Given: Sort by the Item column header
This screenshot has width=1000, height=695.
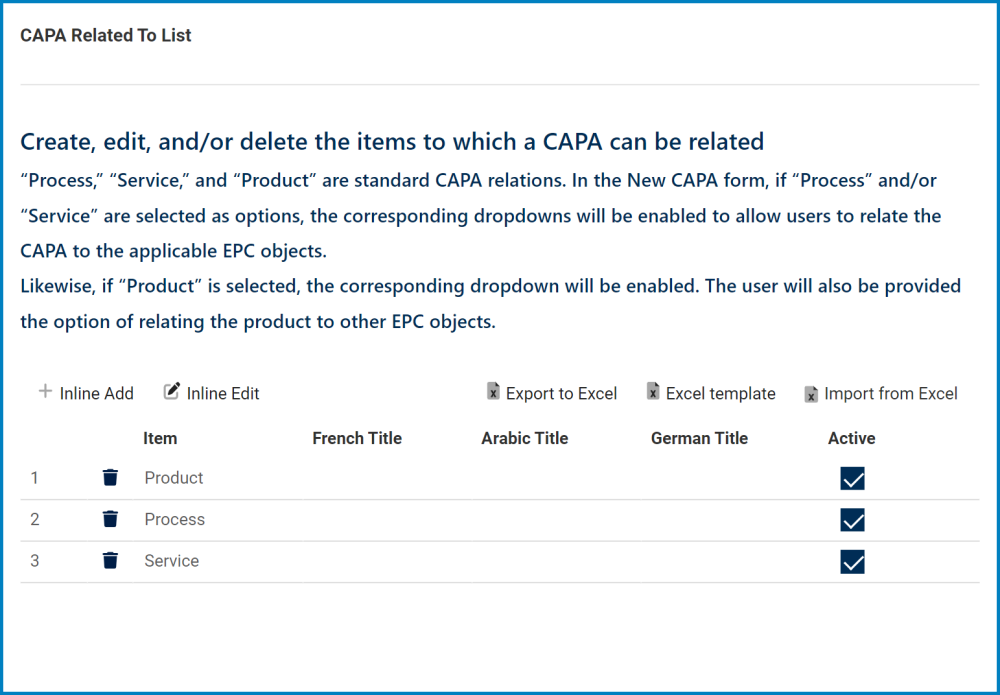Looking at the screenshot, I should coord(160,438).
